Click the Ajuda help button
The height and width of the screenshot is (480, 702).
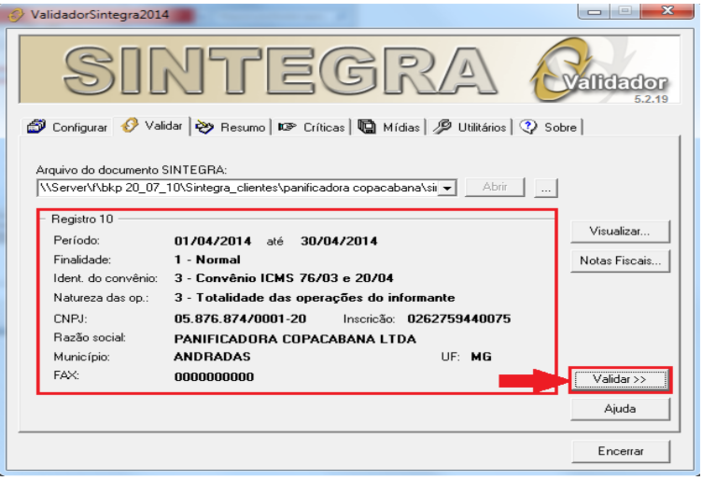click(619, 409)
